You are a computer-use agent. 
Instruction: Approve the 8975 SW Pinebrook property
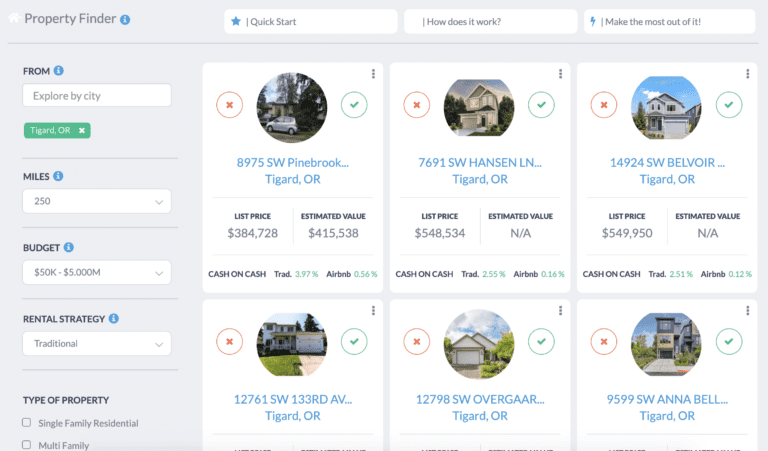tap(354, 104)
